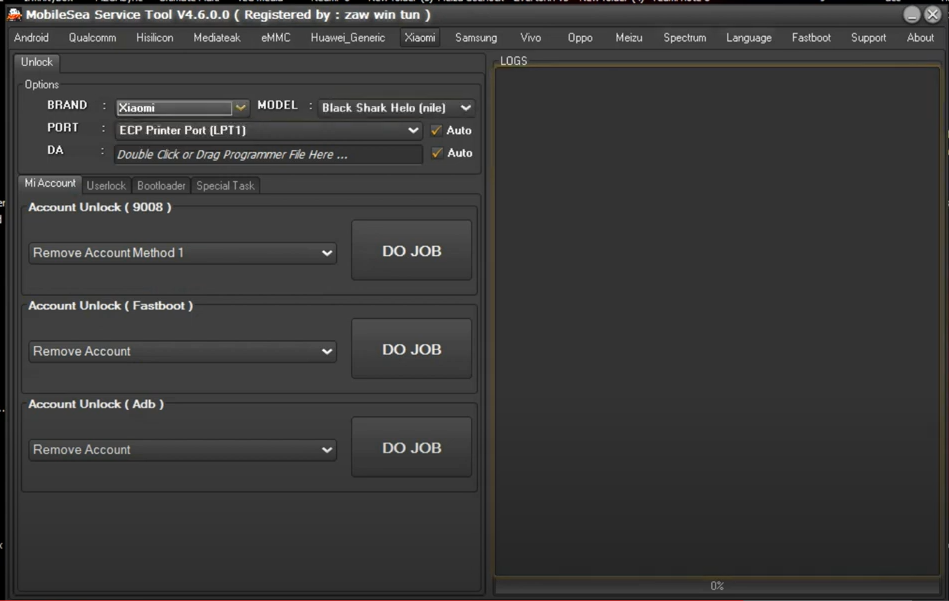Click the 0% progress bar
949x601 pixels.
click(717, 586)
